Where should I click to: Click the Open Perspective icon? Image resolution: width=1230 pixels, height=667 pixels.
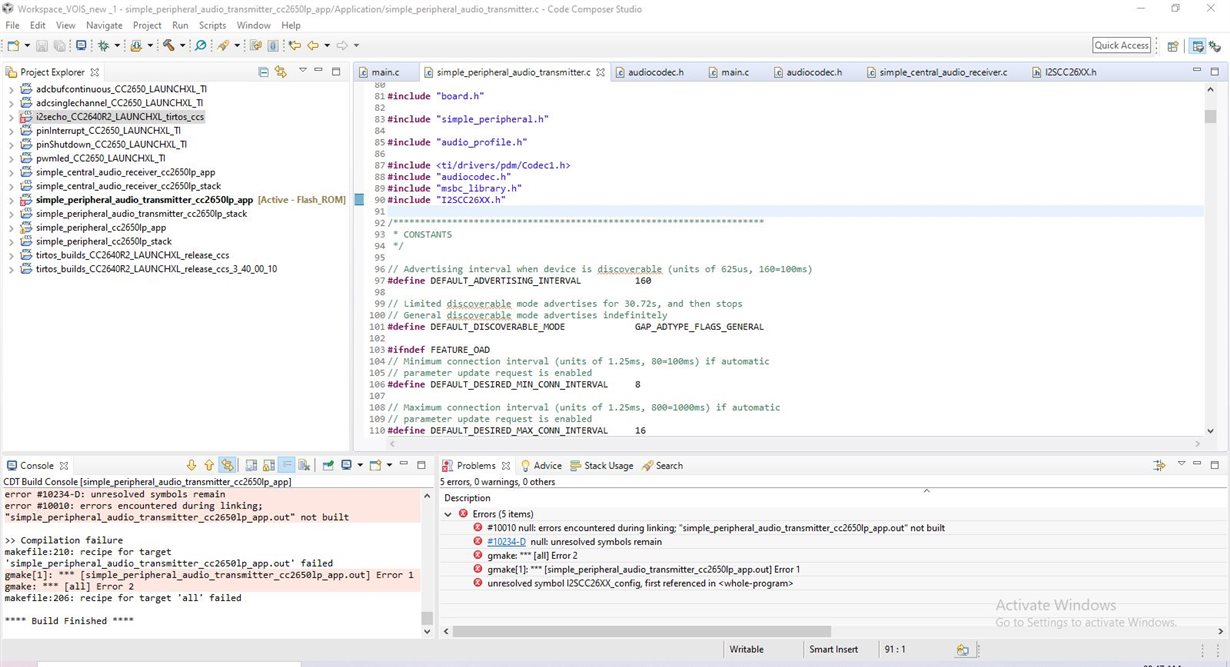1172,45
